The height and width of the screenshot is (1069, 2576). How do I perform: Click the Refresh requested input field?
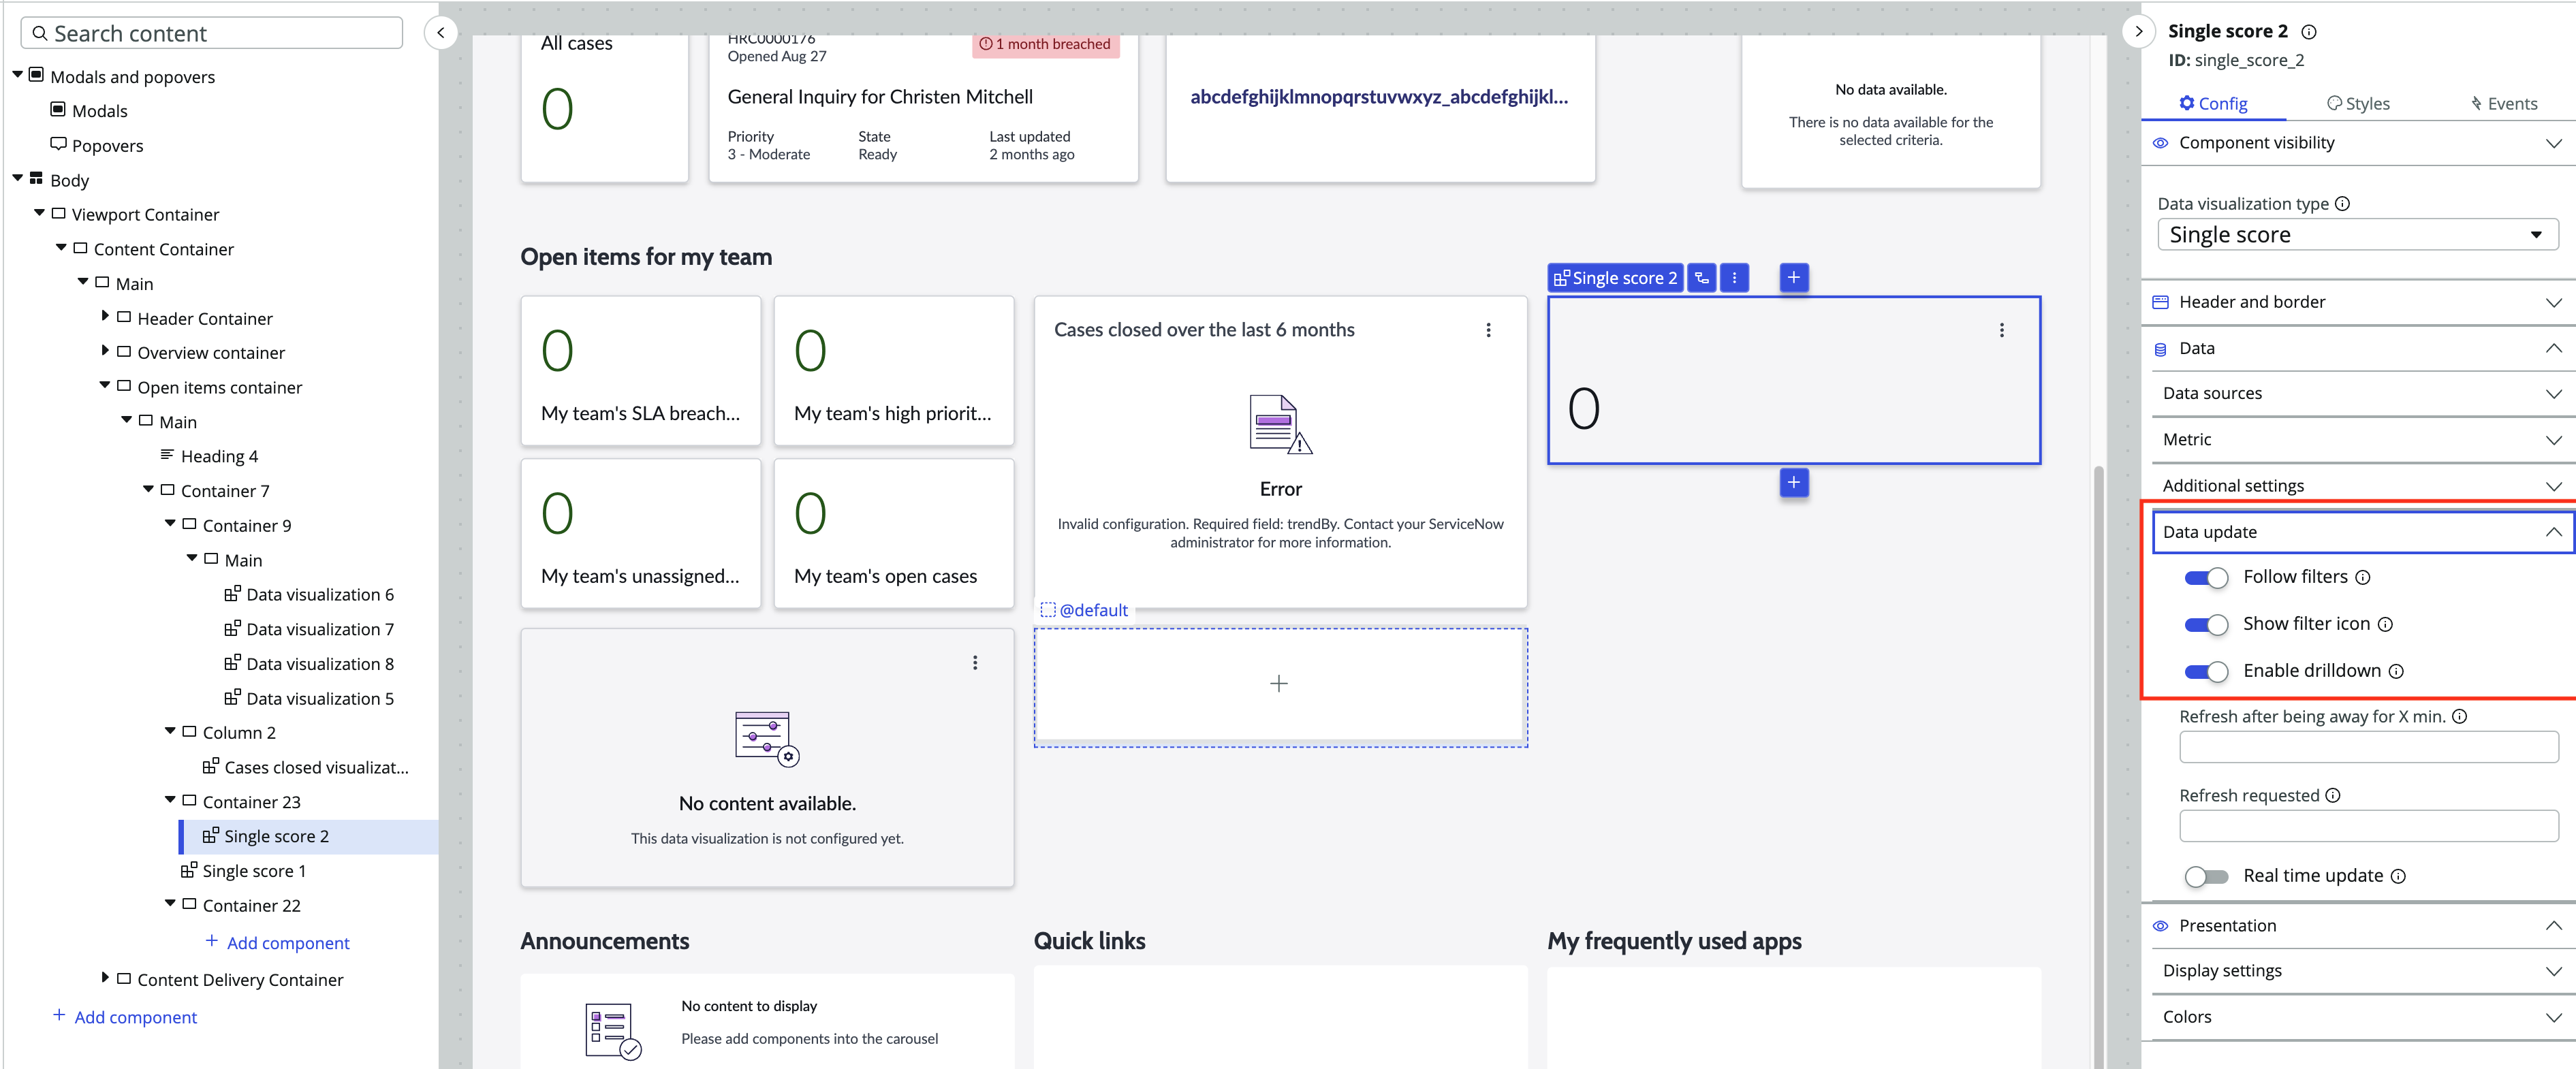click(2368, 826)
